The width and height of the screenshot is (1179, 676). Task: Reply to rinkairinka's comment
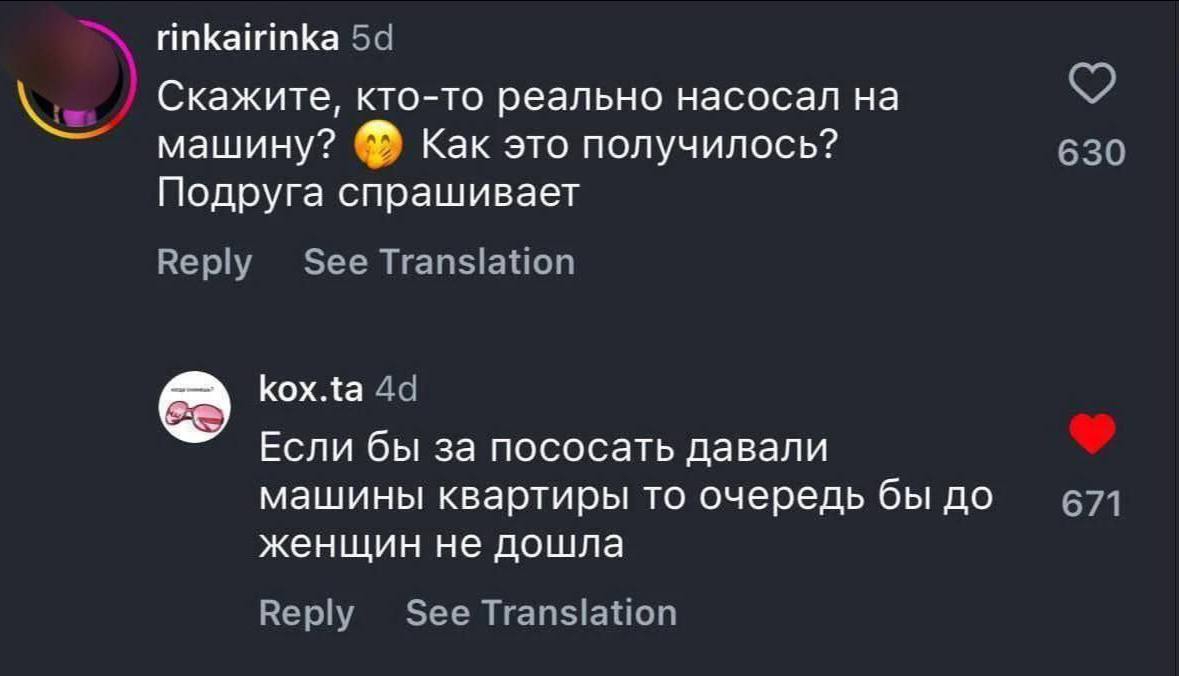205,262
